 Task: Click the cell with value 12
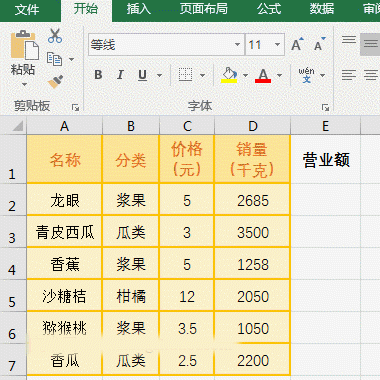187,296
